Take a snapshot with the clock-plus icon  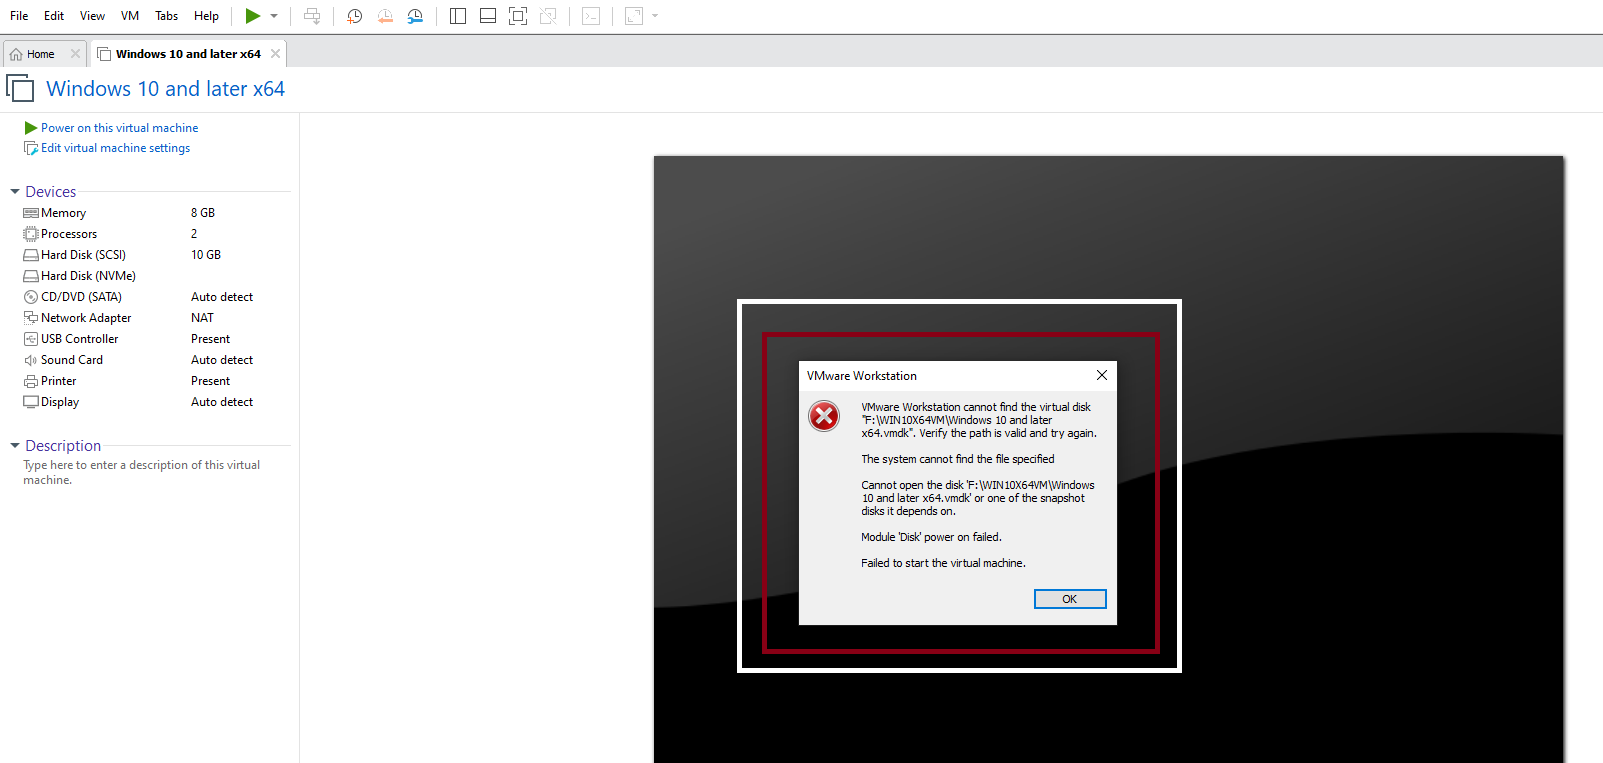[x=354, y=16]
